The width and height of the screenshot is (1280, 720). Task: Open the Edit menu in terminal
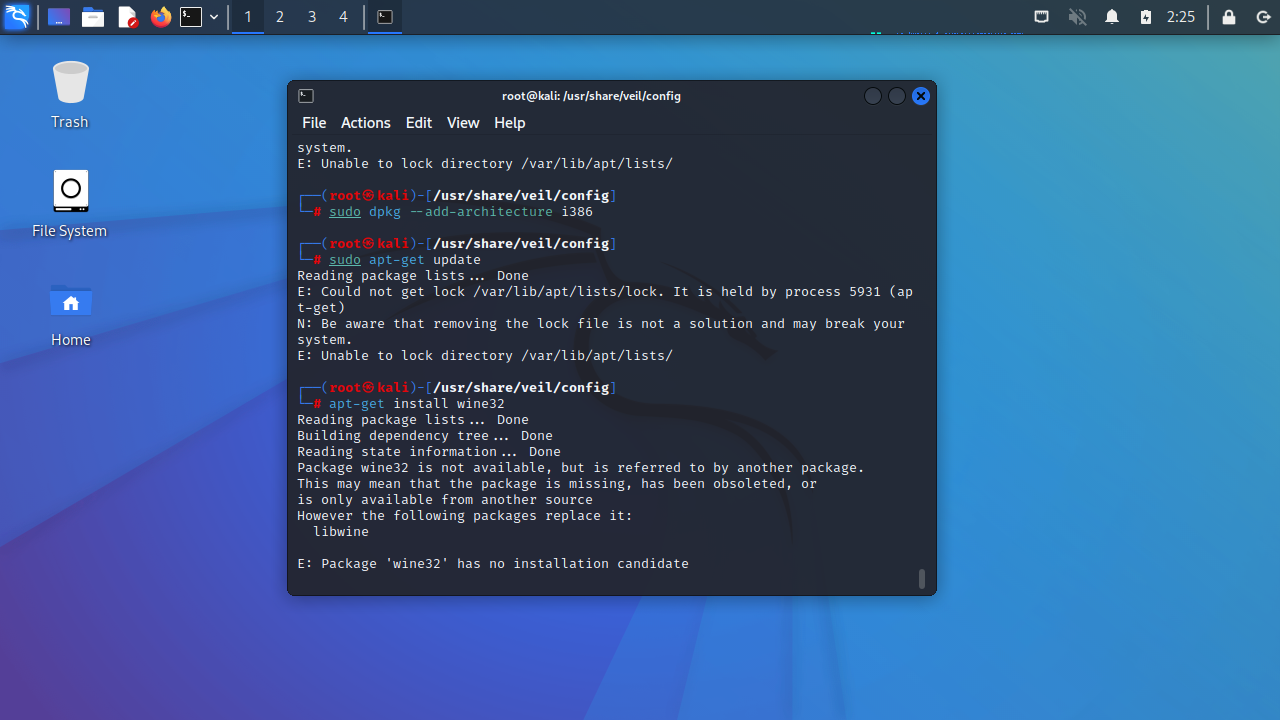click(x=419, y=123)
